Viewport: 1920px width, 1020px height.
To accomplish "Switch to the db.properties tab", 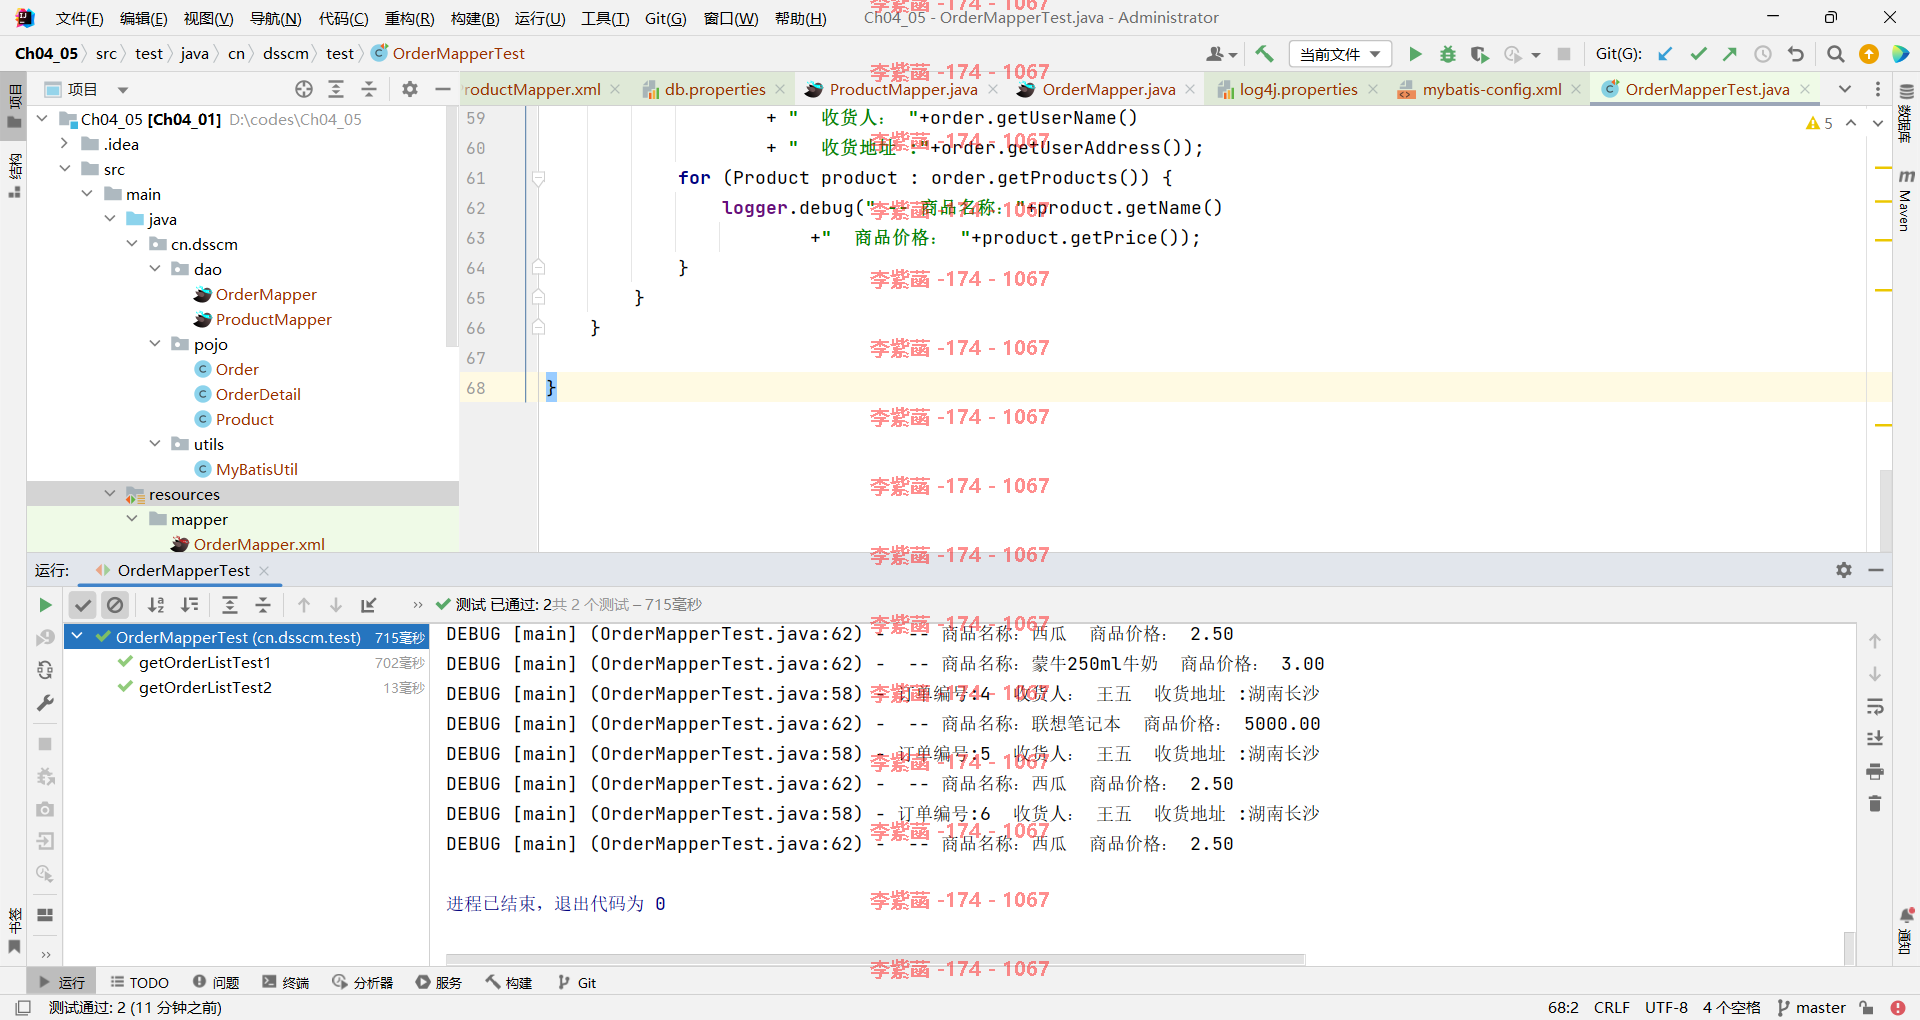I will click(x=715, y=89).
